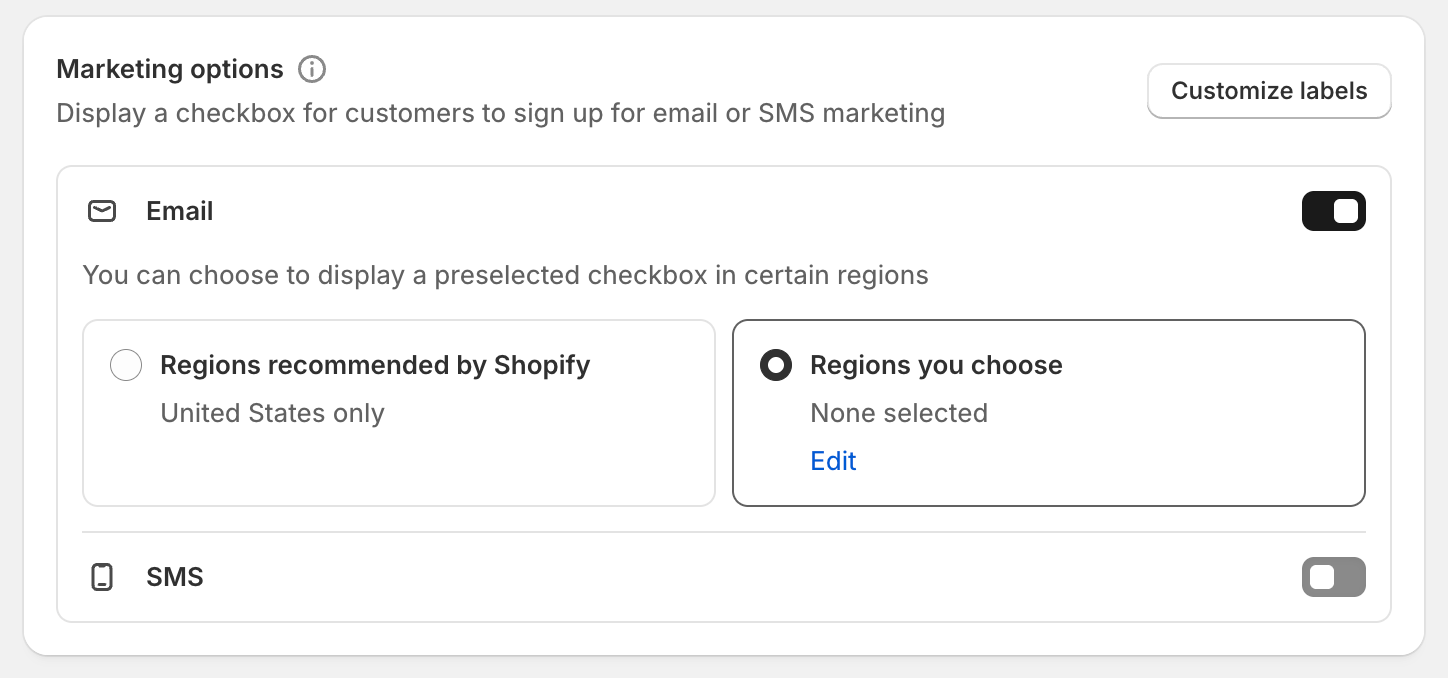
Task: Click the None selected text
Action: tap(899, 413)
